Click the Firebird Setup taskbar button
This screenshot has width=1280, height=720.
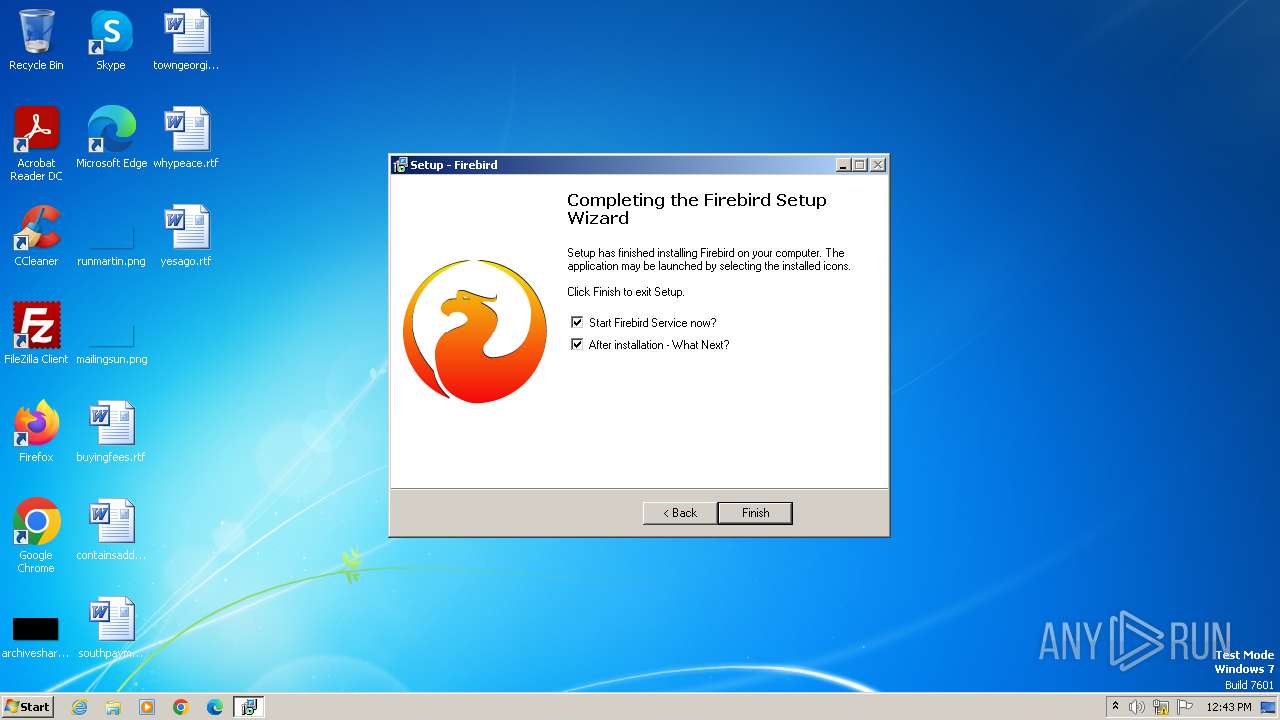pyautogui.click(x=249, y=707)
